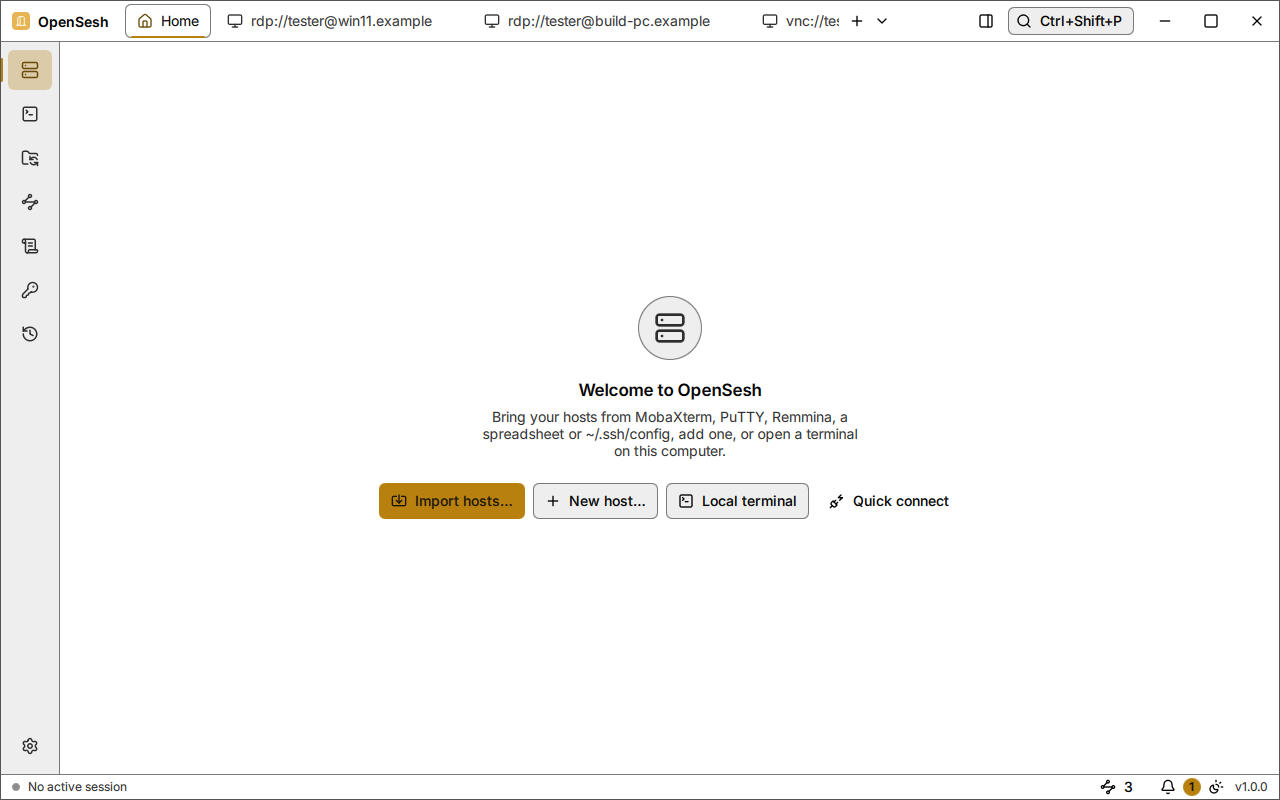Screen dimensions: 1280x800
Task: Maximize the OpenSesh window
Action: (x=1211, y=21)
